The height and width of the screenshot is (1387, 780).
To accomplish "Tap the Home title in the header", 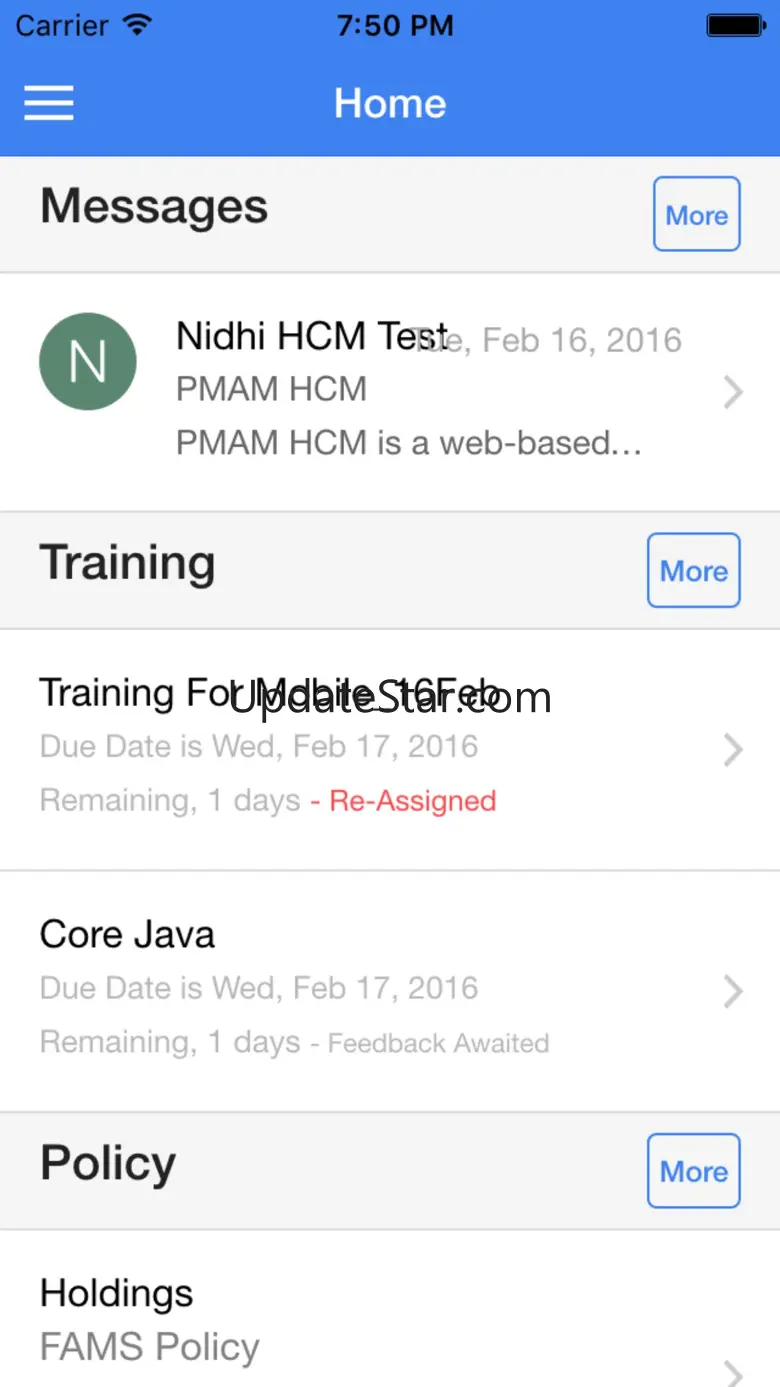I will [x=390, y=103].
